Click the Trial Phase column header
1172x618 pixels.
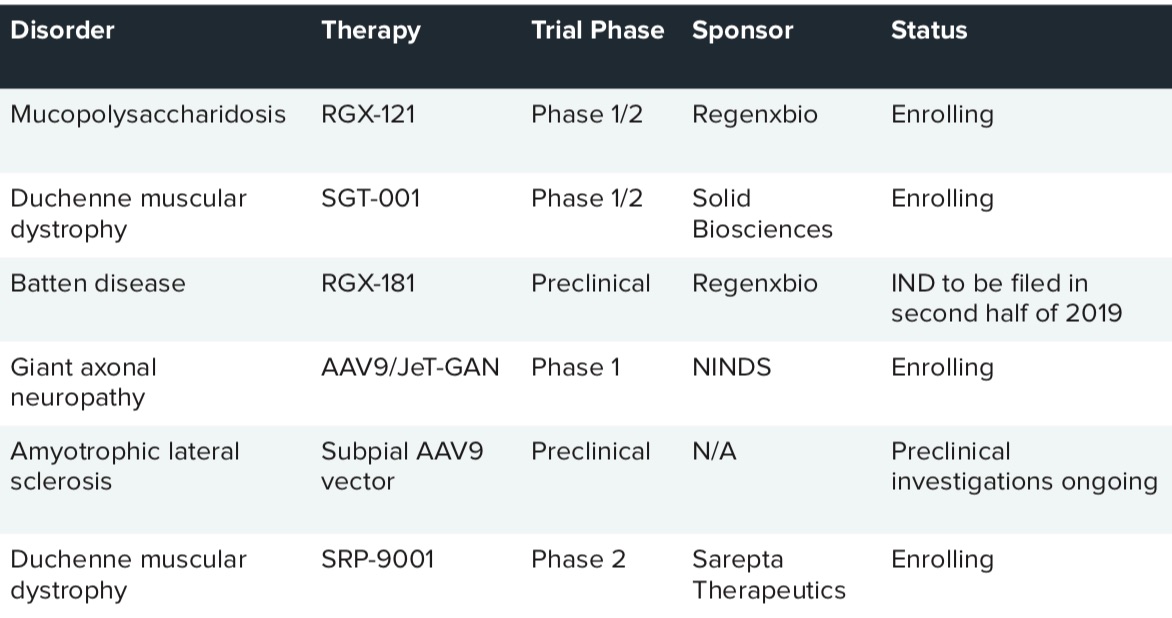tap(597, 30)
